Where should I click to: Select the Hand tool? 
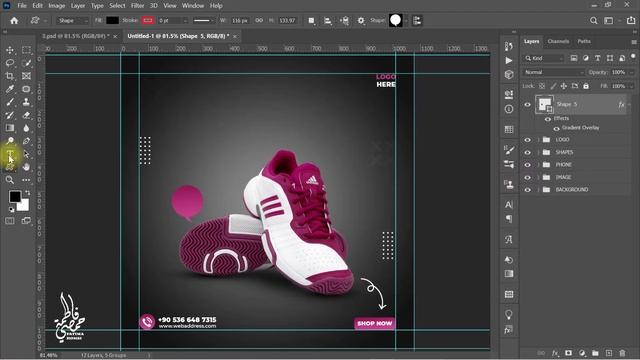tap(26, 167)
